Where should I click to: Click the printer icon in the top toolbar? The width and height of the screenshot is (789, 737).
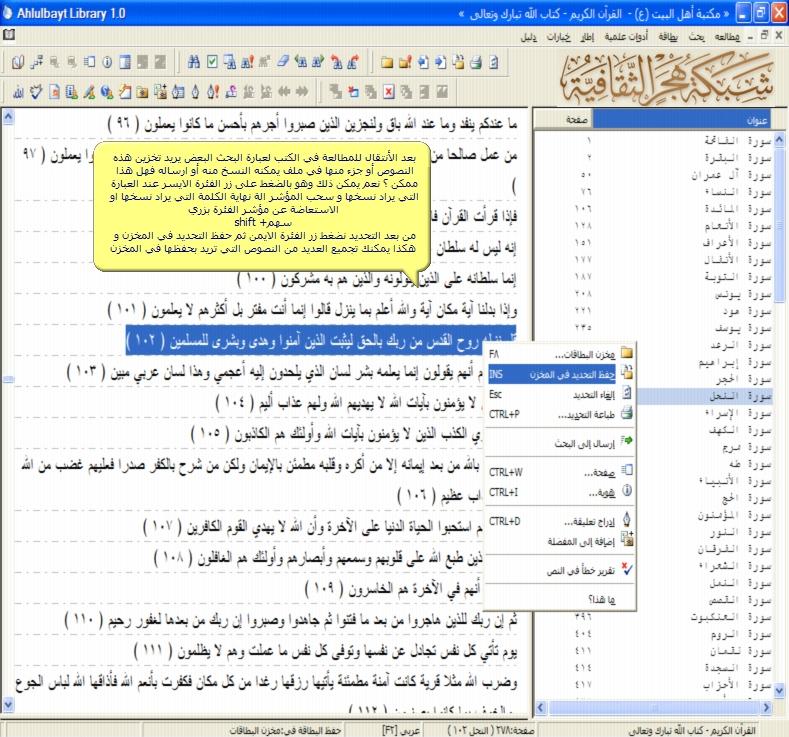pos(476,62)
